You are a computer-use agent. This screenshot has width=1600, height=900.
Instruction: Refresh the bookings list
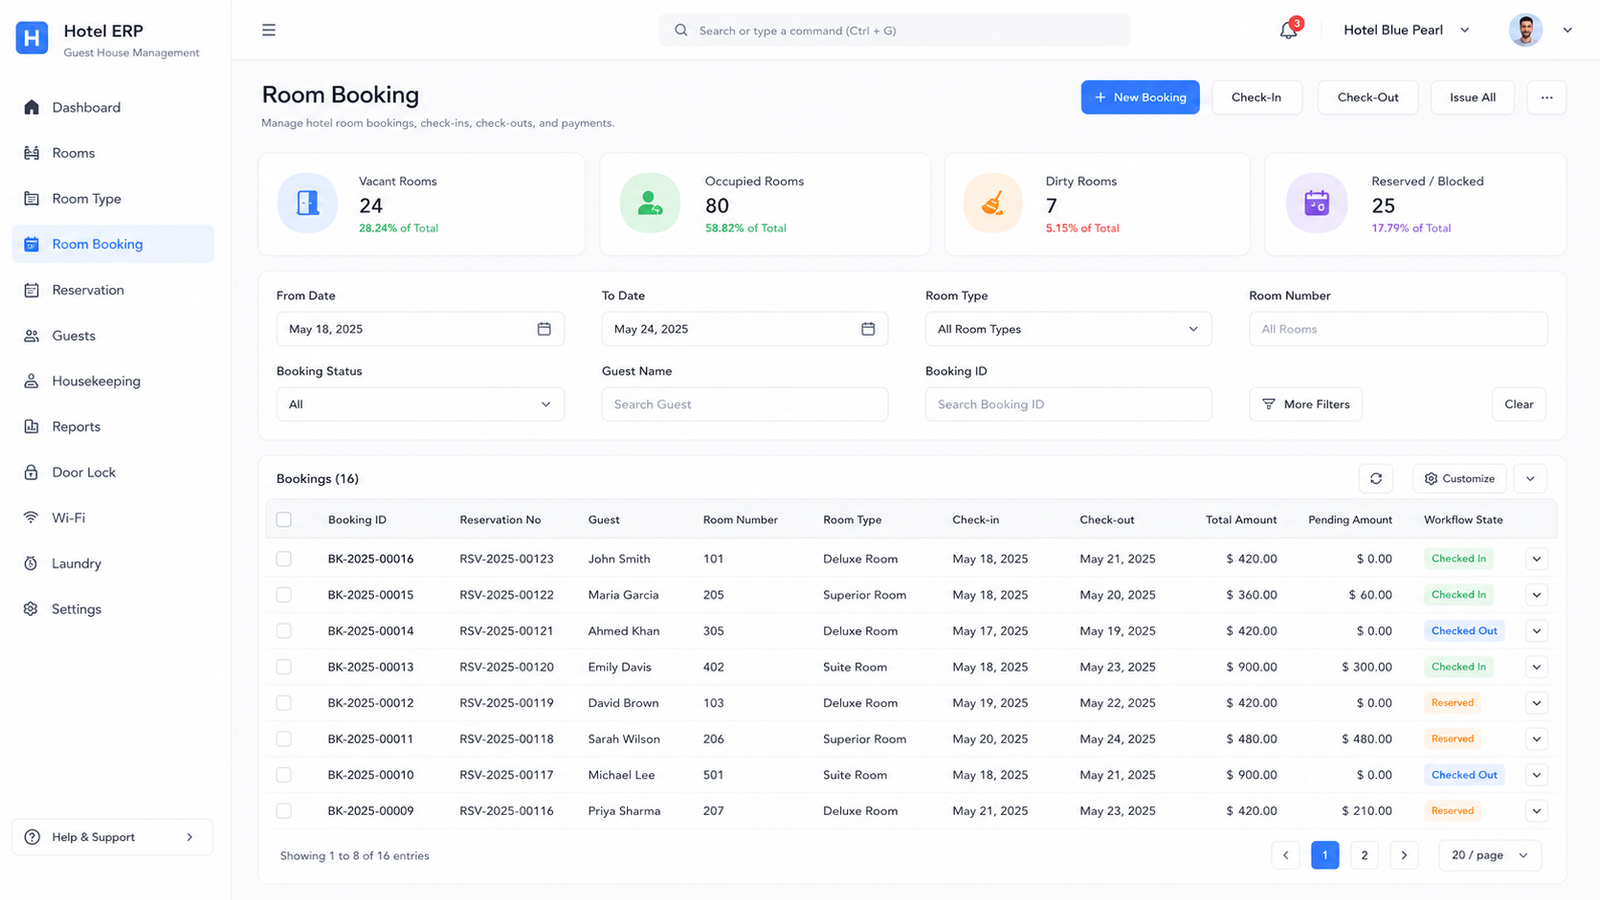(x=1376, y=479)
